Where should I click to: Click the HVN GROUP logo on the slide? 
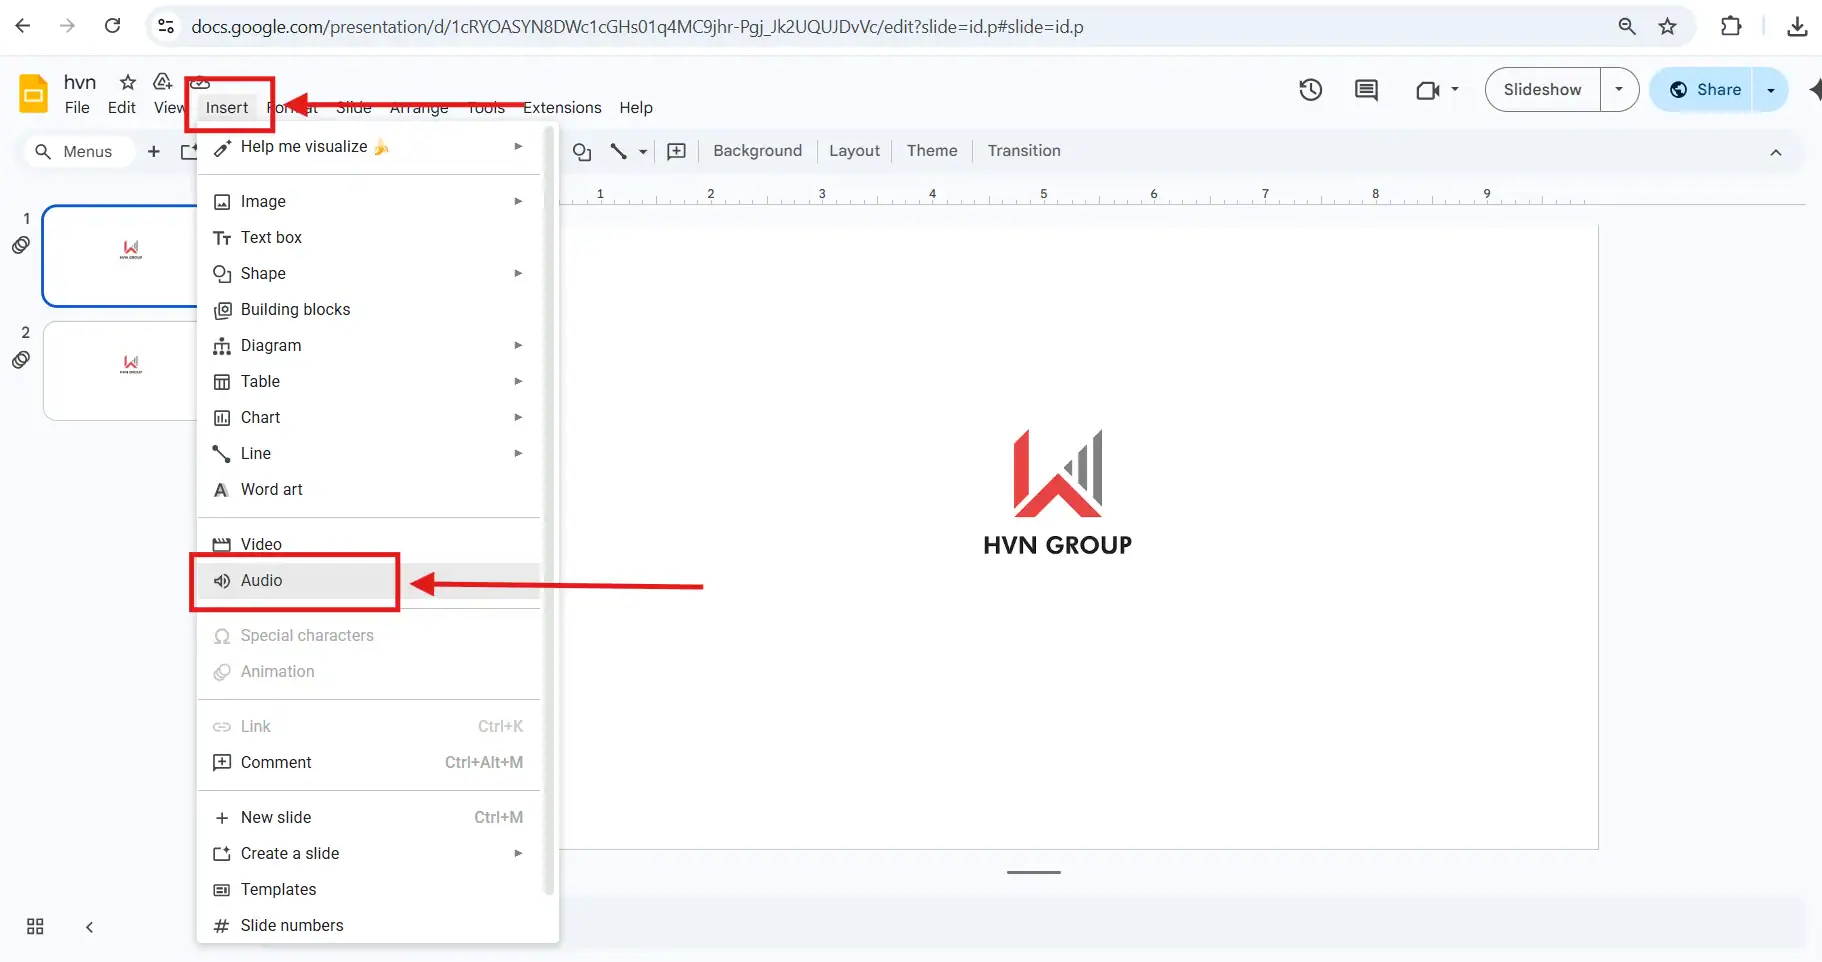tap(1057, 493)
